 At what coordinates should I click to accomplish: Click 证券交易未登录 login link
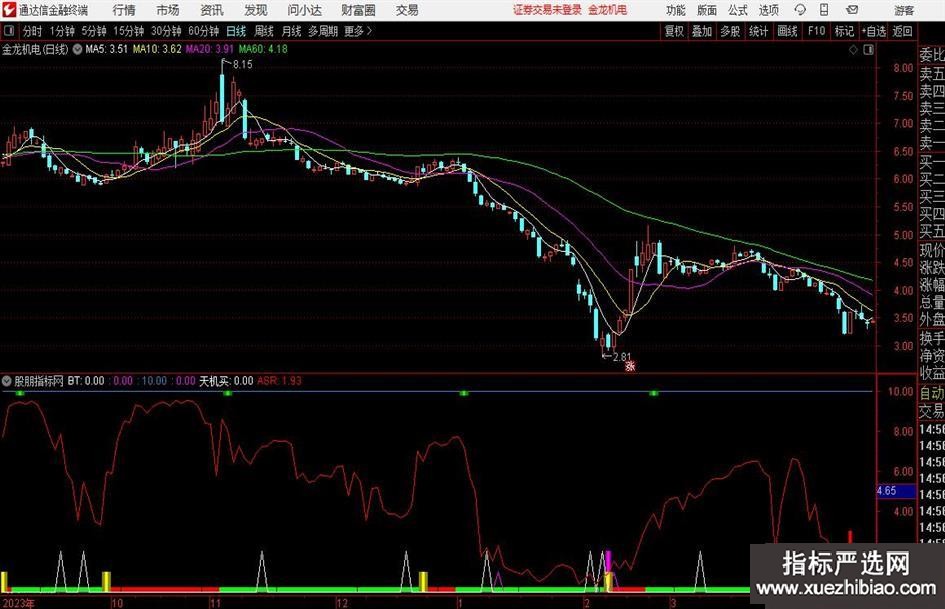click(x=547, y=10)
